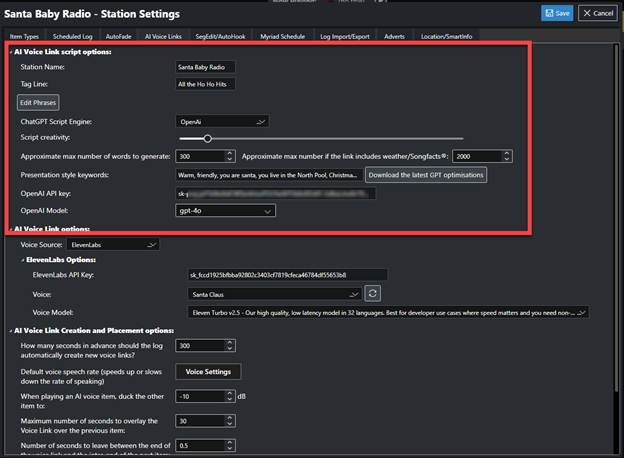Click the duck other item dB field

(x=200, y=396)
